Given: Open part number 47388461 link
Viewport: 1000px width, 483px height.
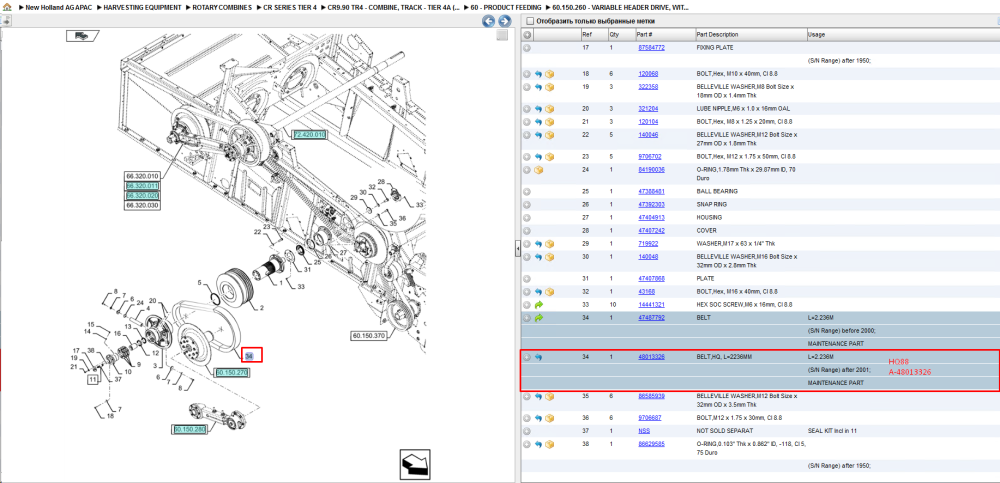Looking at the screenshot, I should [652, 191].
